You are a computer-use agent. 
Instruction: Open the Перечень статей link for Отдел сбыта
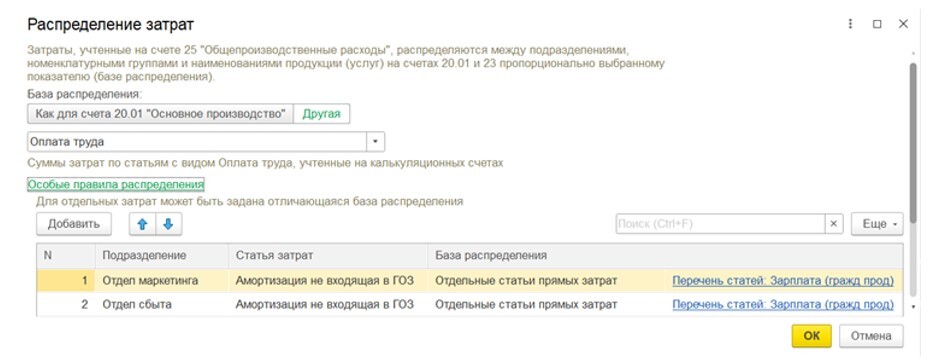click(783, 304)
